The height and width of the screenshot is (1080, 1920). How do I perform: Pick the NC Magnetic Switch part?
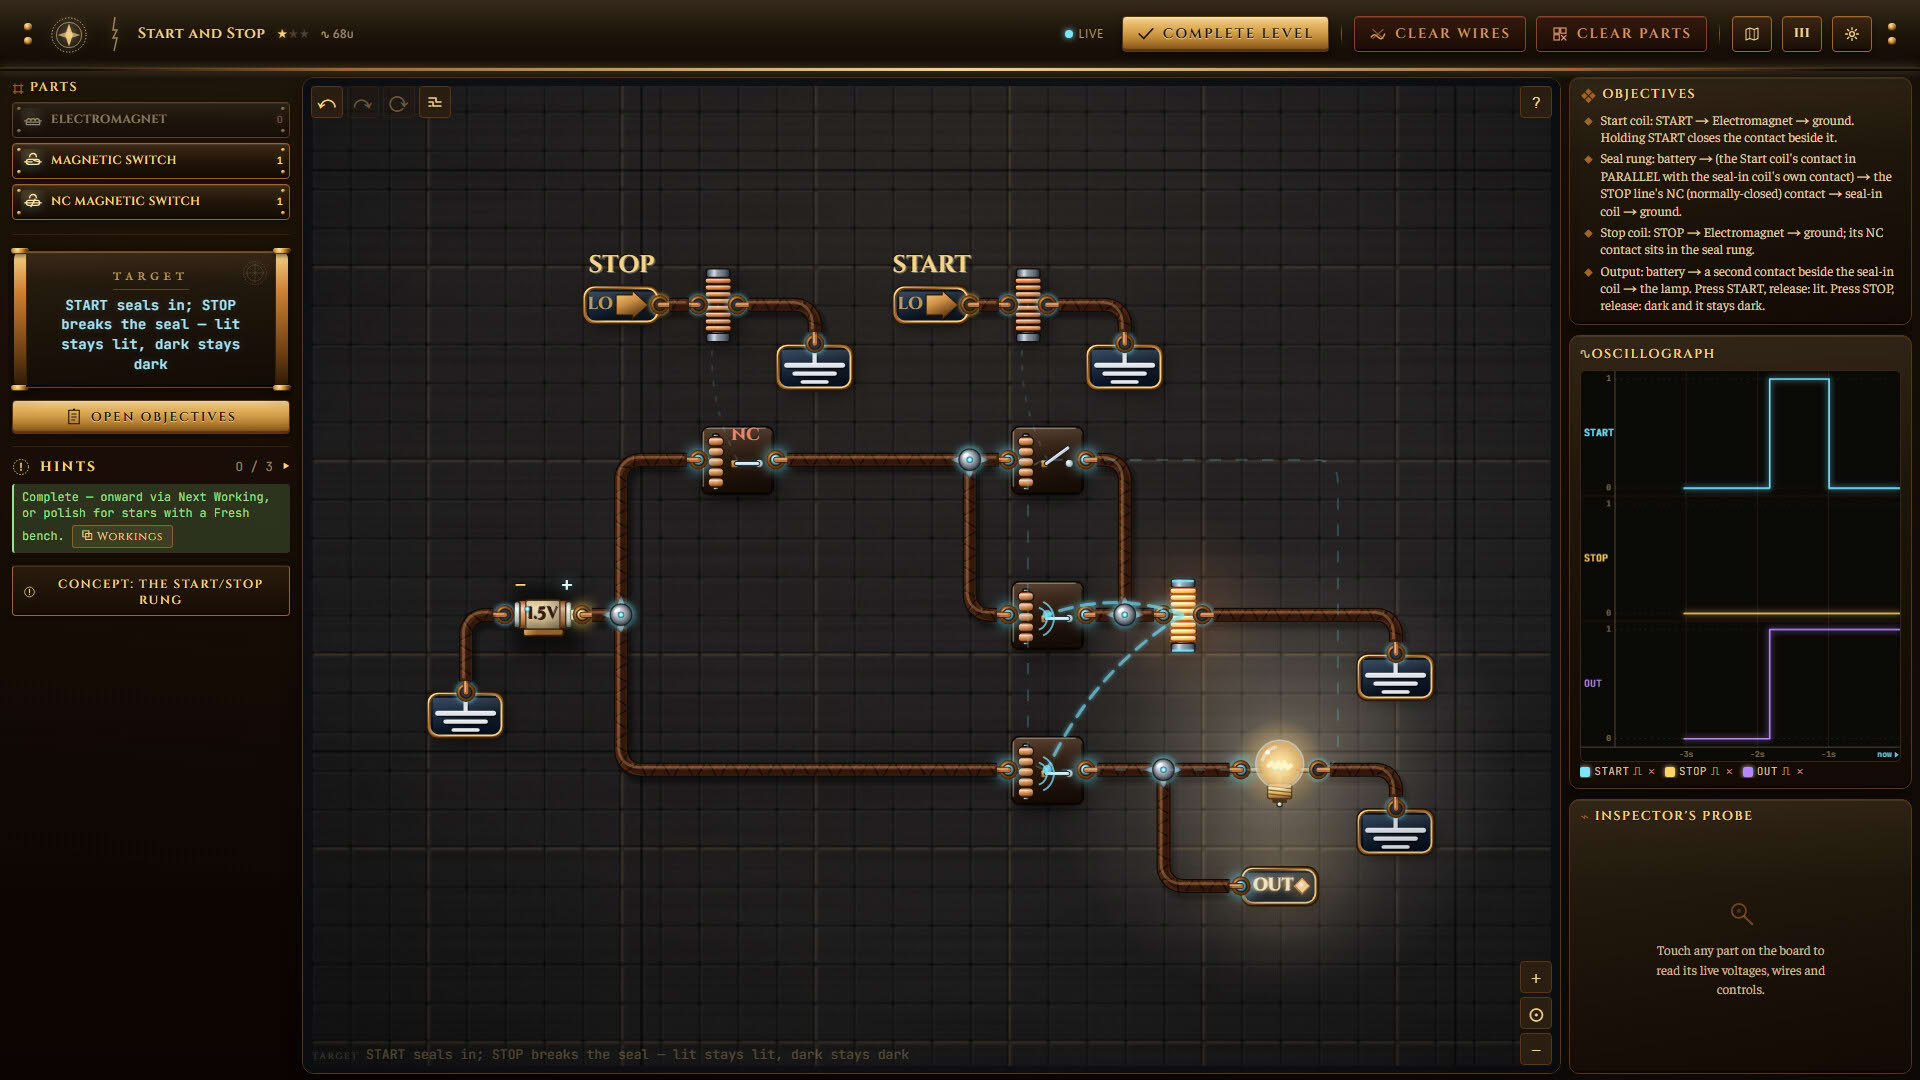pos(151,202)
